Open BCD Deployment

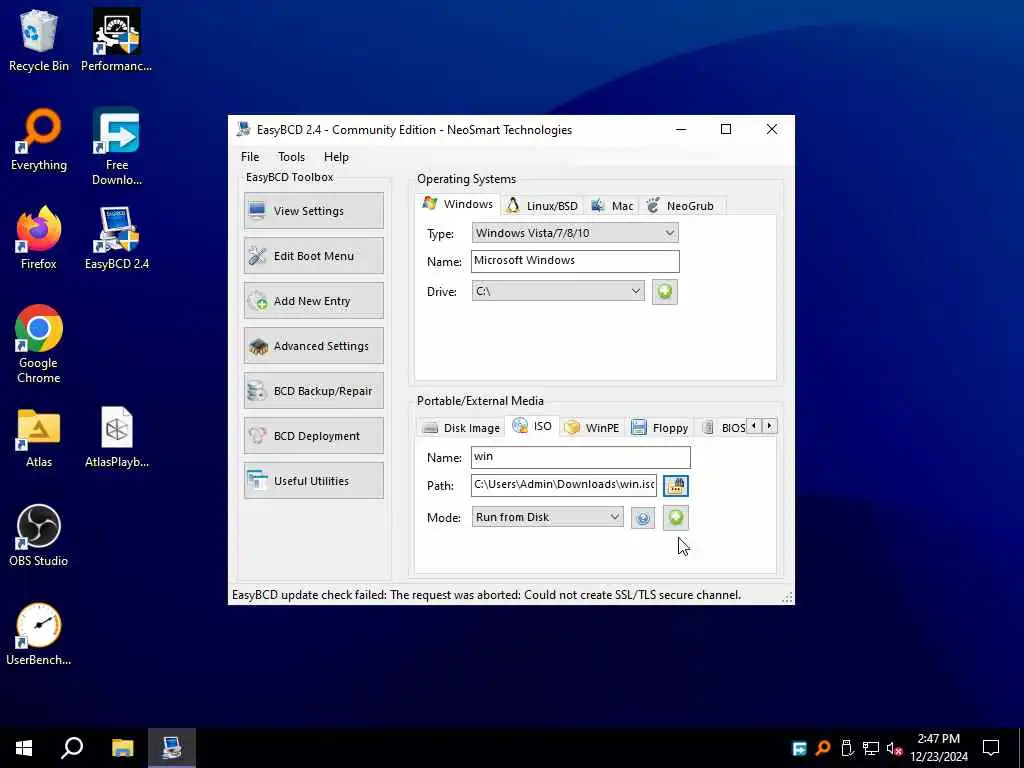pyautogui.click(x=313, y=436)
